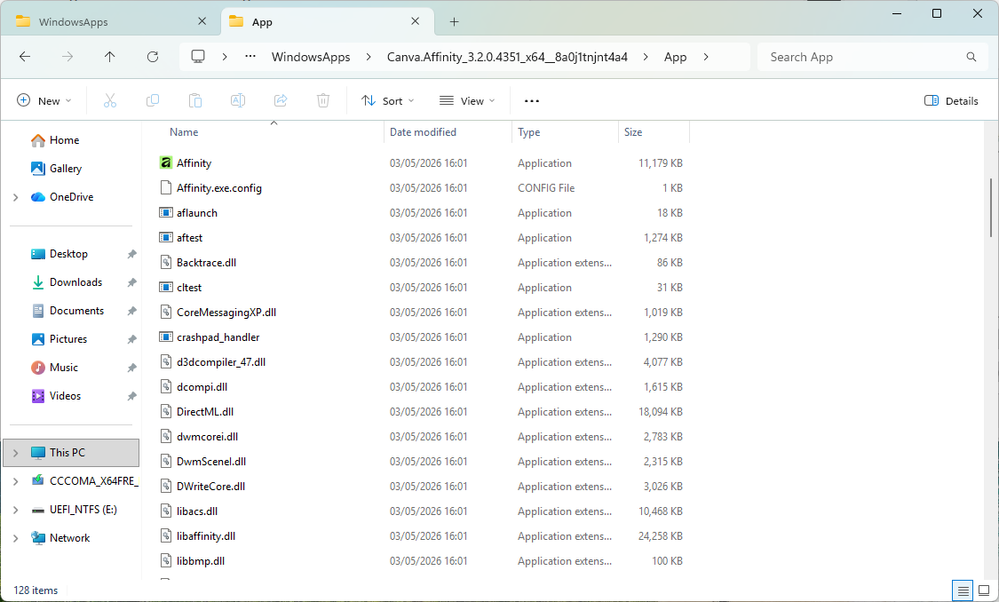Click the Affinity.exe.config file icon
Viewport: 999px width, 602px height.
166,187
